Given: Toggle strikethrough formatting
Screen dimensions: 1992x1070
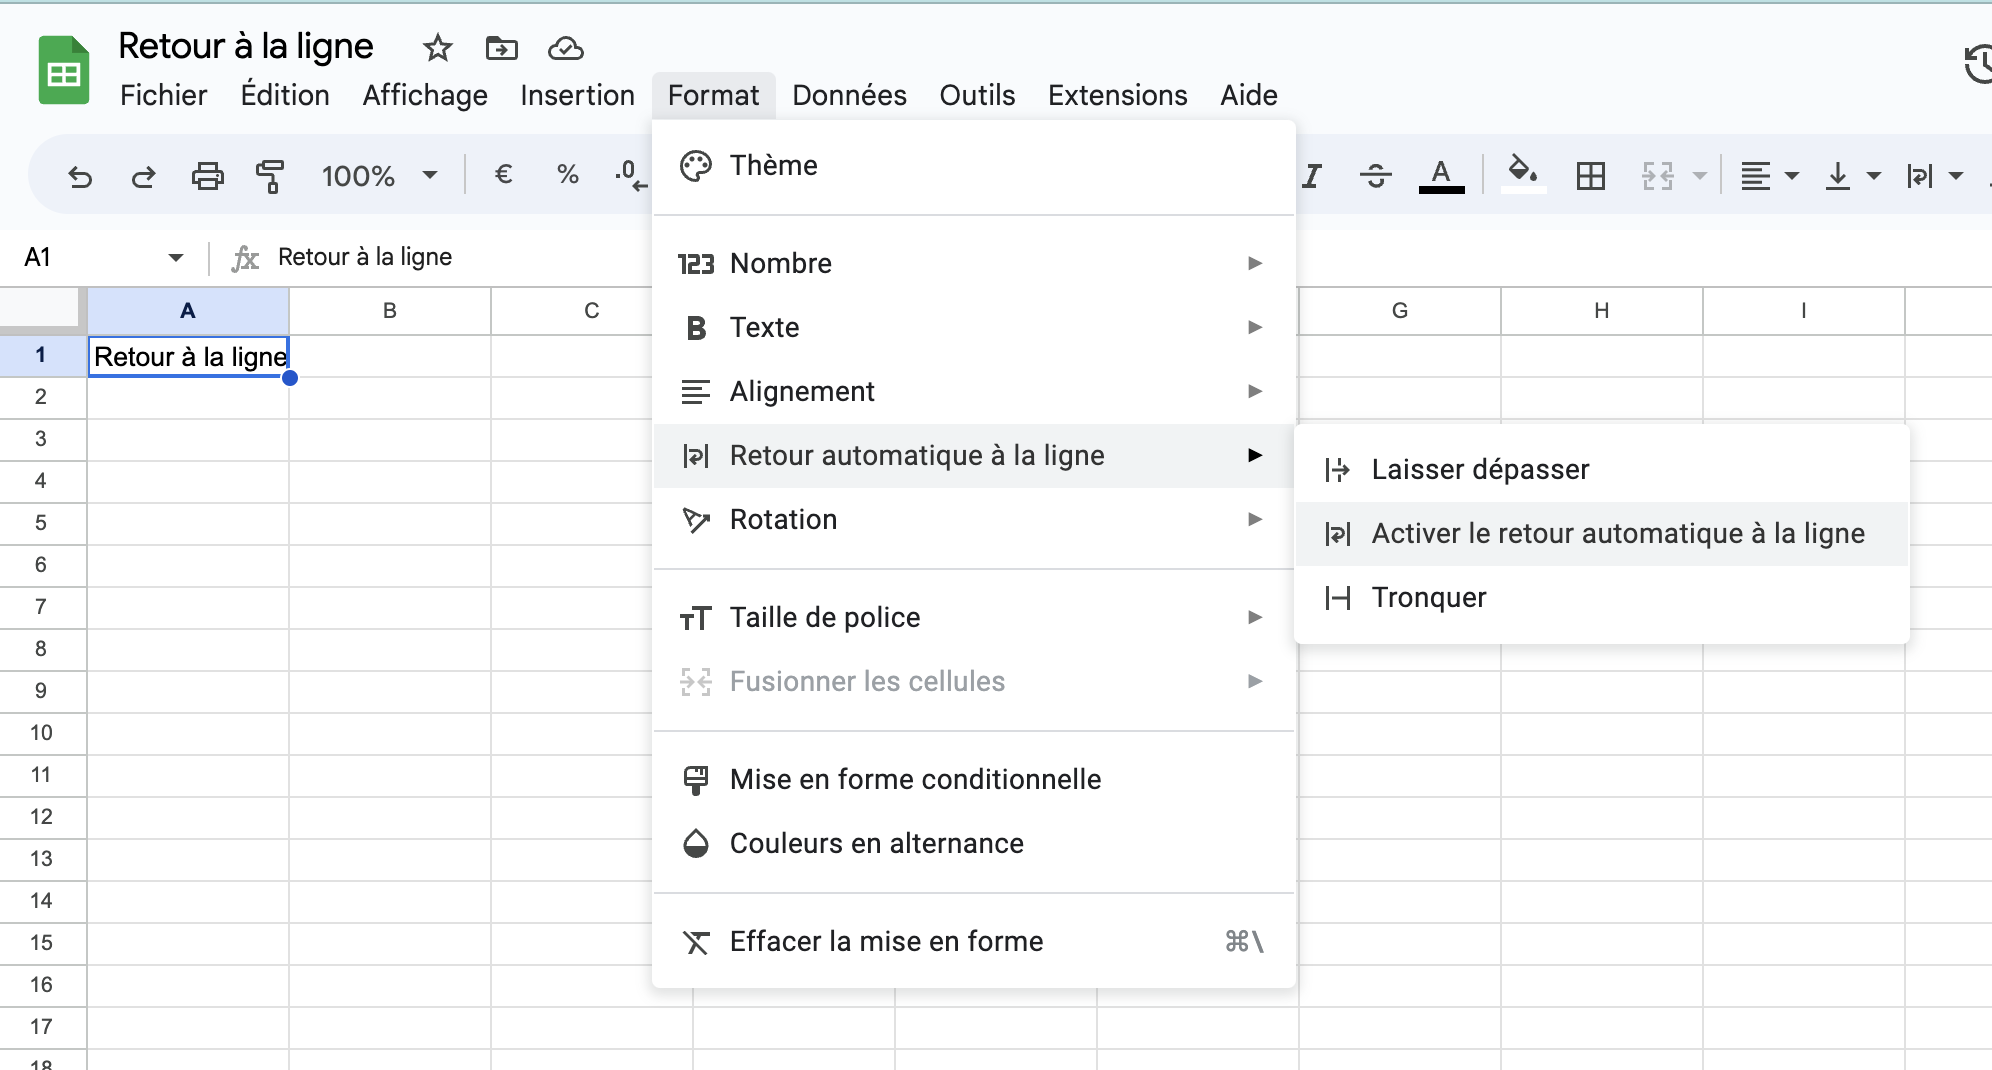Looking at the screenshot, I should (x=1377, y=175).
